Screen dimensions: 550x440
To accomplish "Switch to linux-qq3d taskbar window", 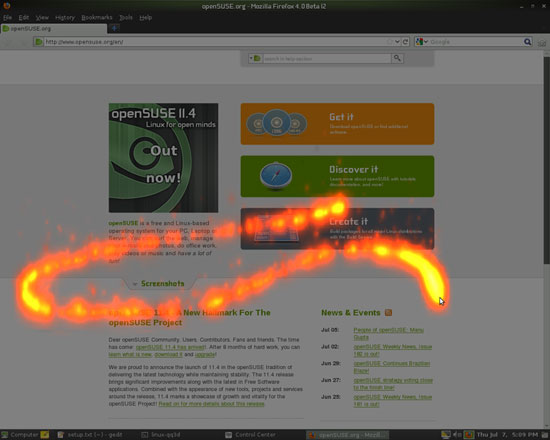I will pos(161,435).
